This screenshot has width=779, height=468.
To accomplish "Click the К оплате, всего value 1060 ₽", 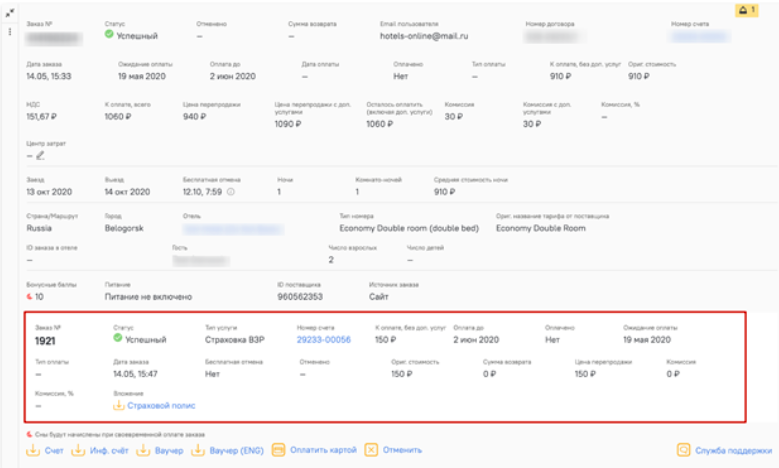I will coord(118,116).
